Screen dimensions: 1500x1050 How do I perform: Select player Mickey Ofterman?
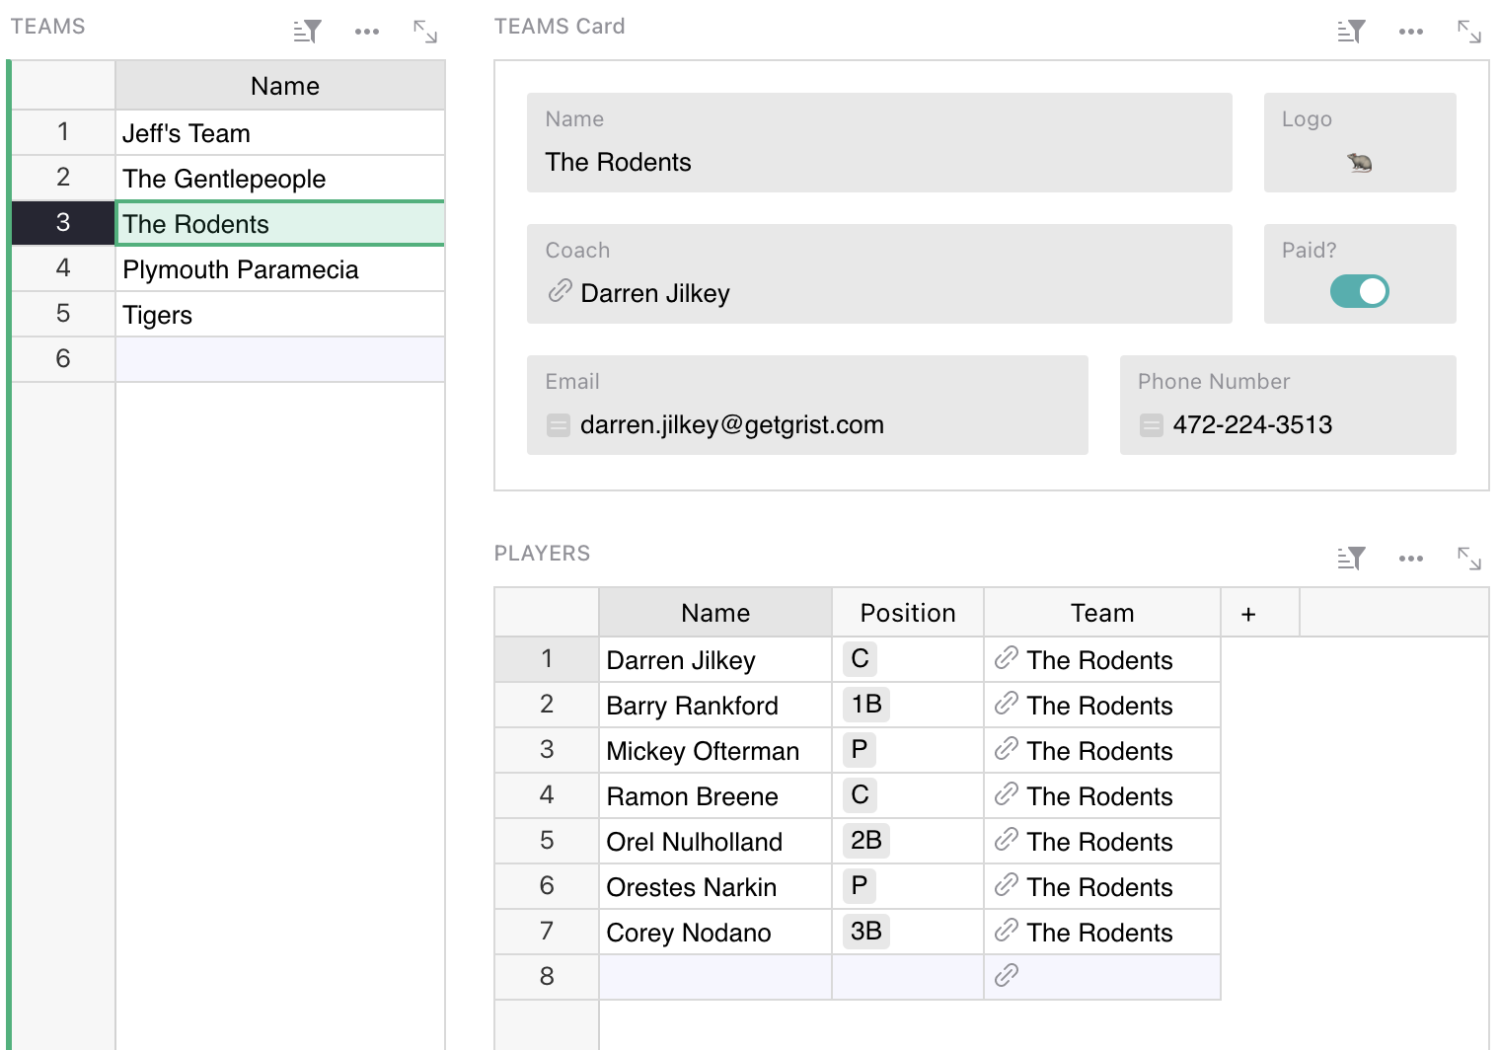coord(715,751)
